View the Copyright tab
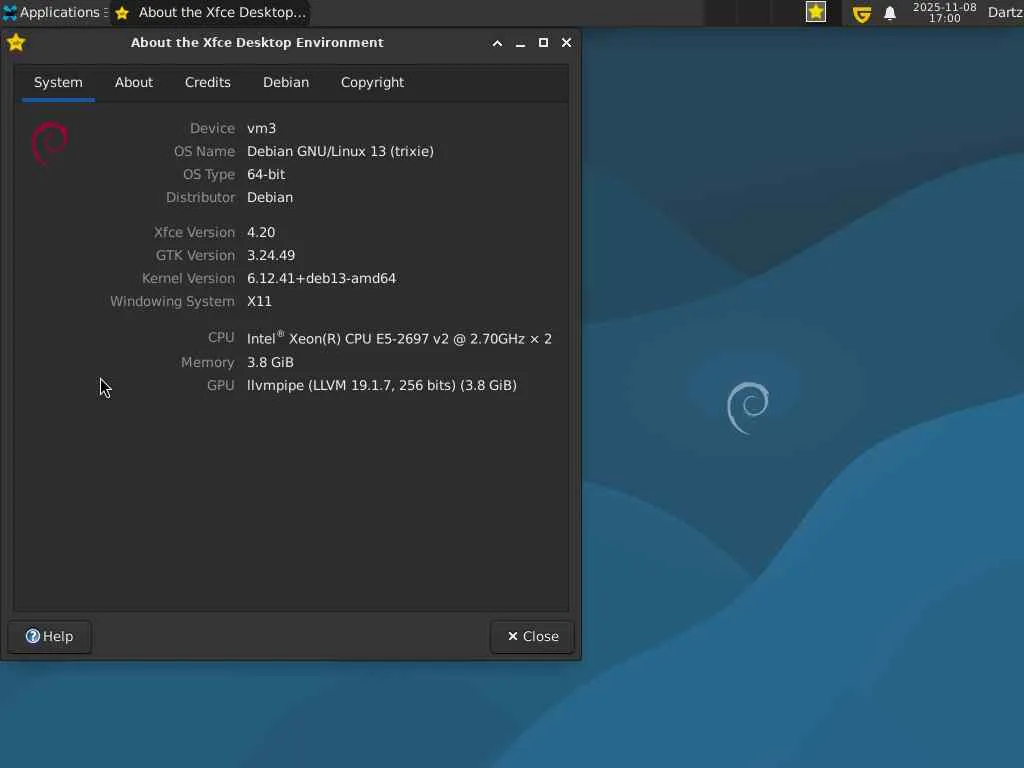 coord(372,83)
